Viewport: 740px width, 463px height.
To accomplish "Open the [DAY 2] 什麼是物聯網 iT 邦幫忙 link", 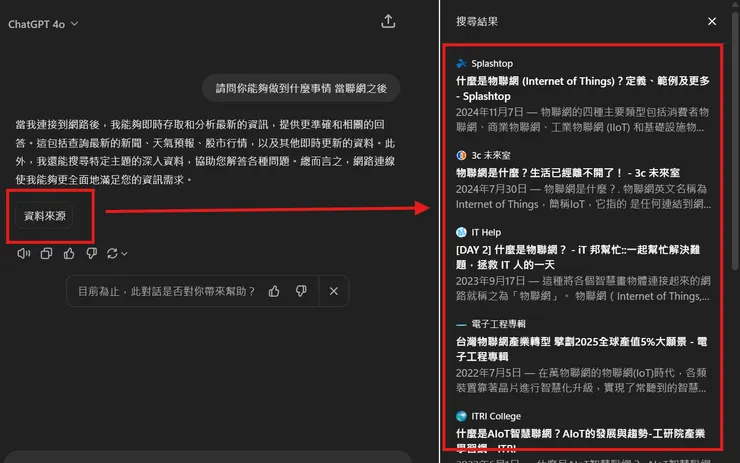I will coord(578,257).
